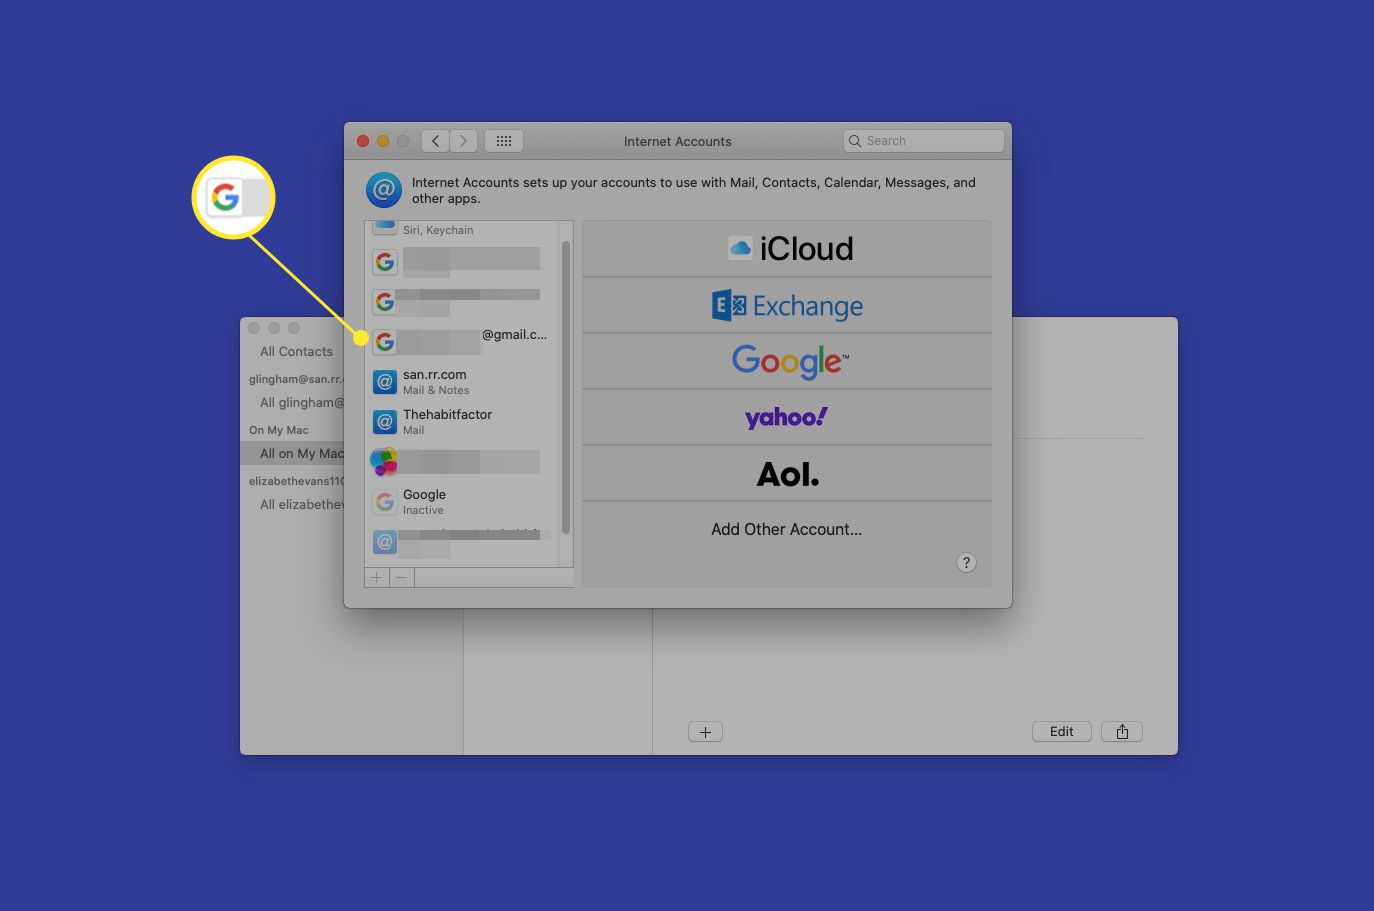The image size is (1374, 911).
Task: Choose Google as the account type
Action: coord(787,361)
